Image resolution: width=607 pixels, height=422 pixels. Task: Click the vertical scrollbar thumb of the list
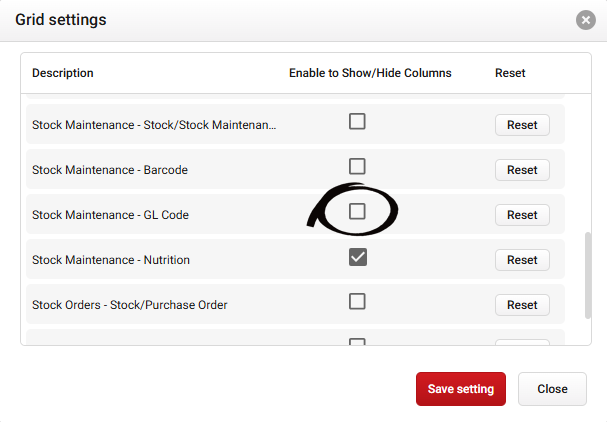point(588,275)
